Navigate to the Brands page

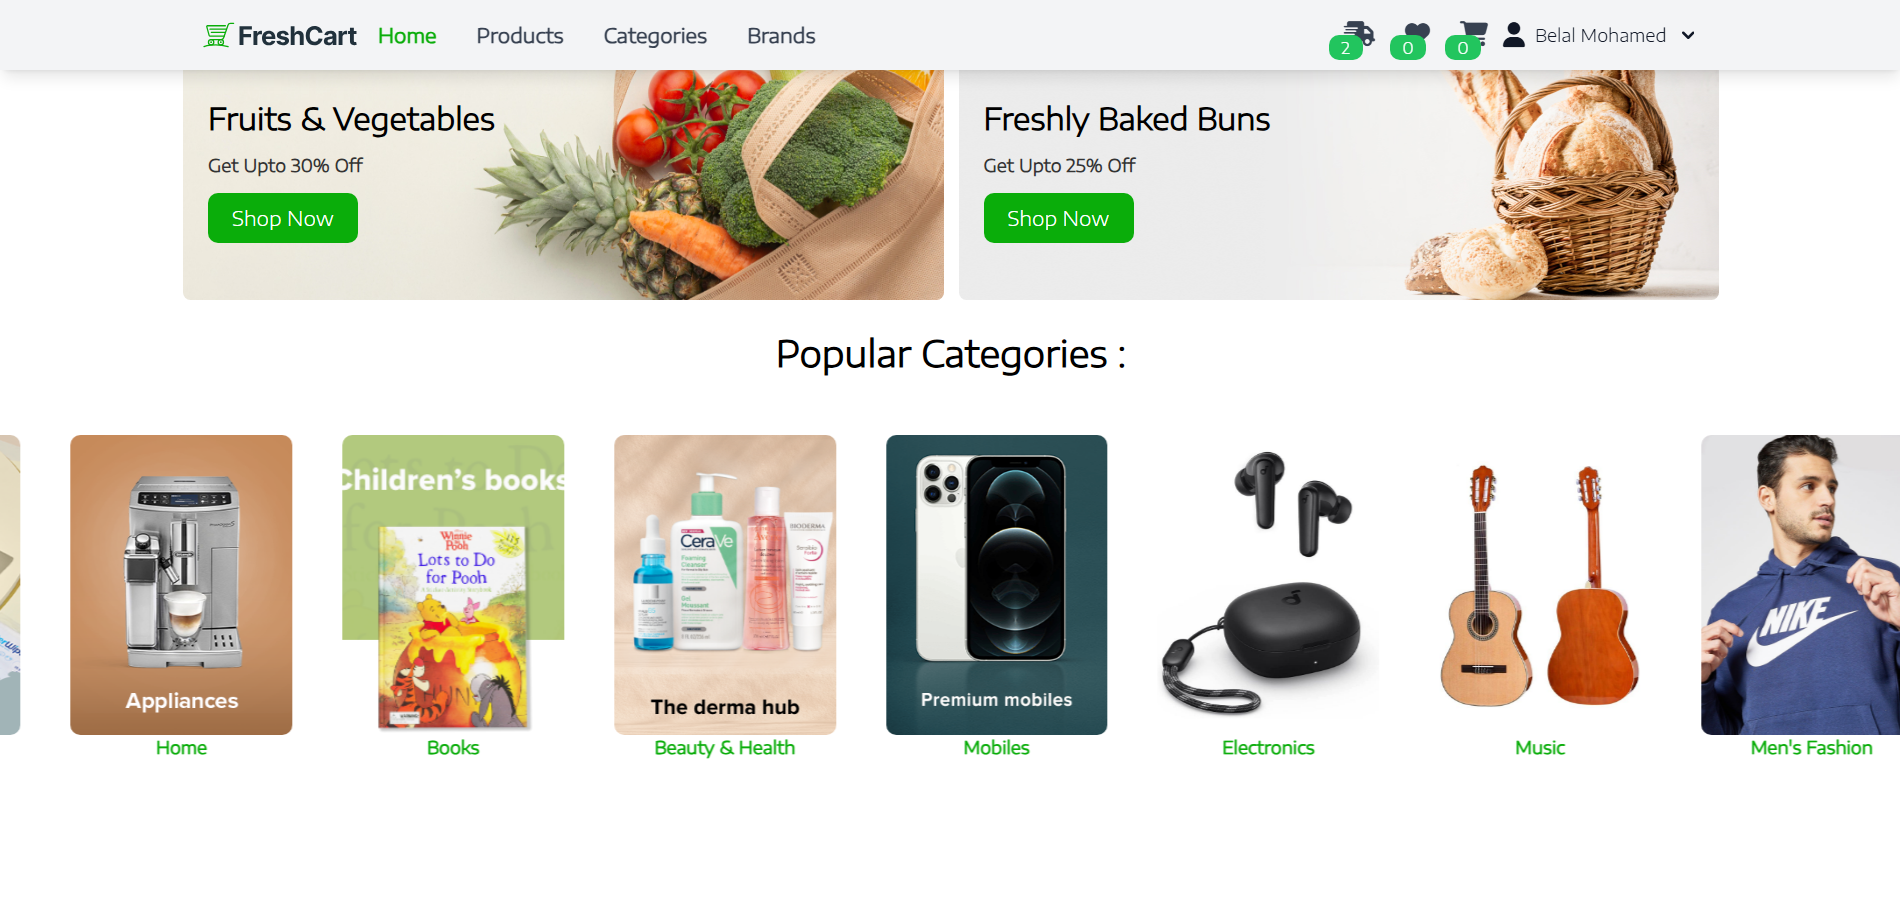pos(781,36)
